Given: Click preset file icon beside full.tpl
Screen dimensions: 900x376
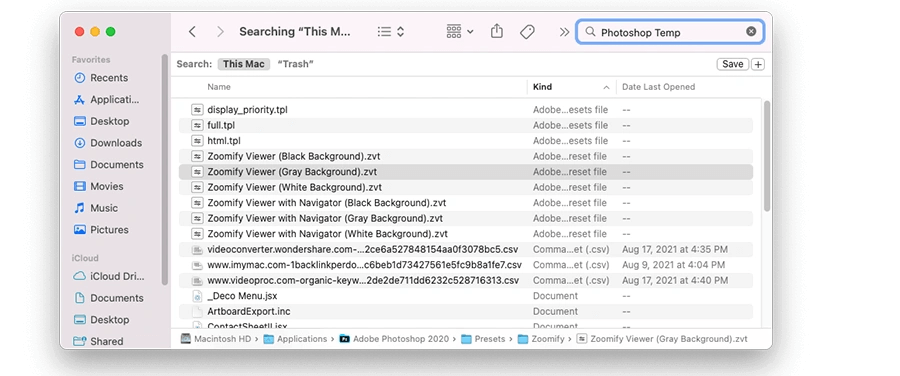Looking at the screenshot, I should 197,125.
